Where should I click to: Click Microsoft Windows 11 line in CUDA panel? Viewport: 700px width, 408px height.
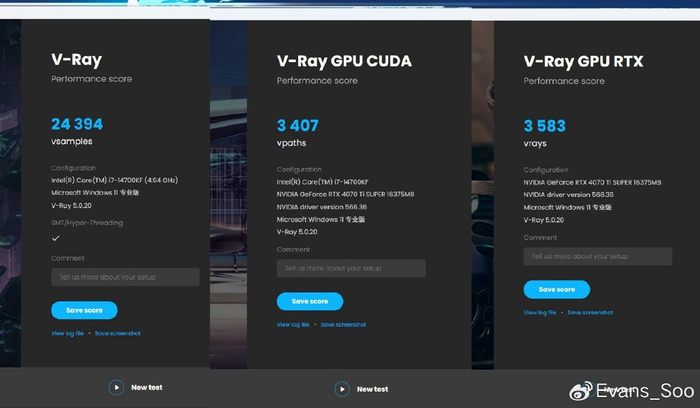[x=321, y=220]
